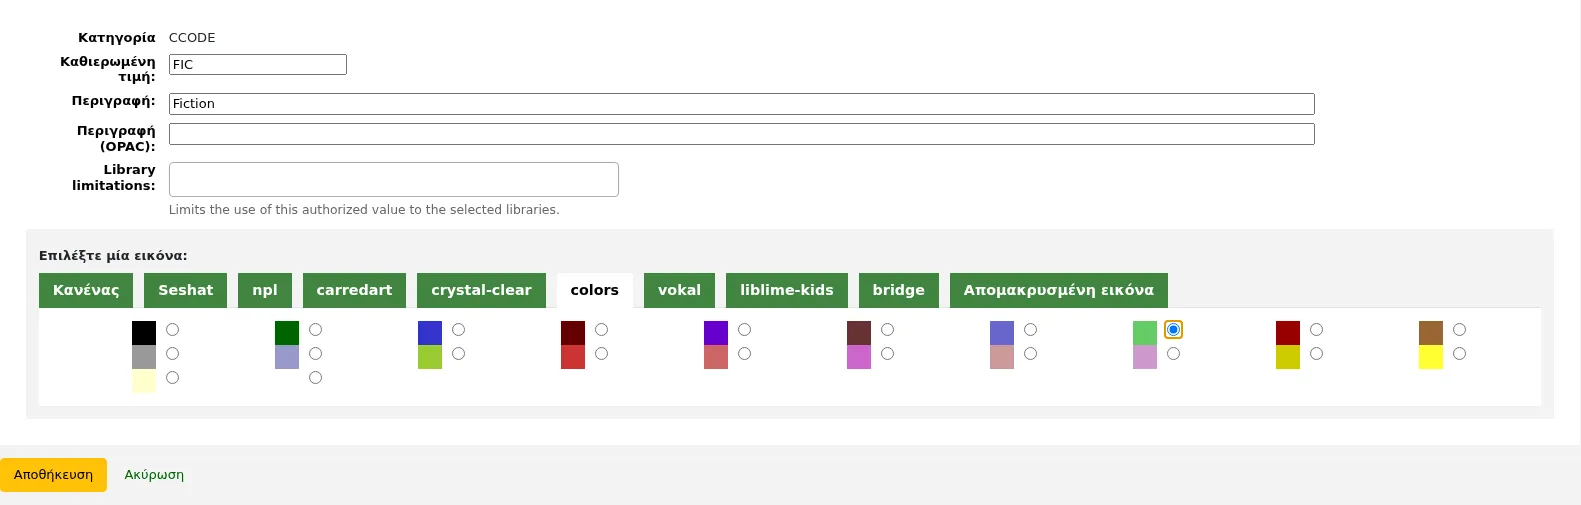This screenshot has height=505, width=1581.
Task: Select radio button beside orchid magenta swatch
Action: (888, 354)
